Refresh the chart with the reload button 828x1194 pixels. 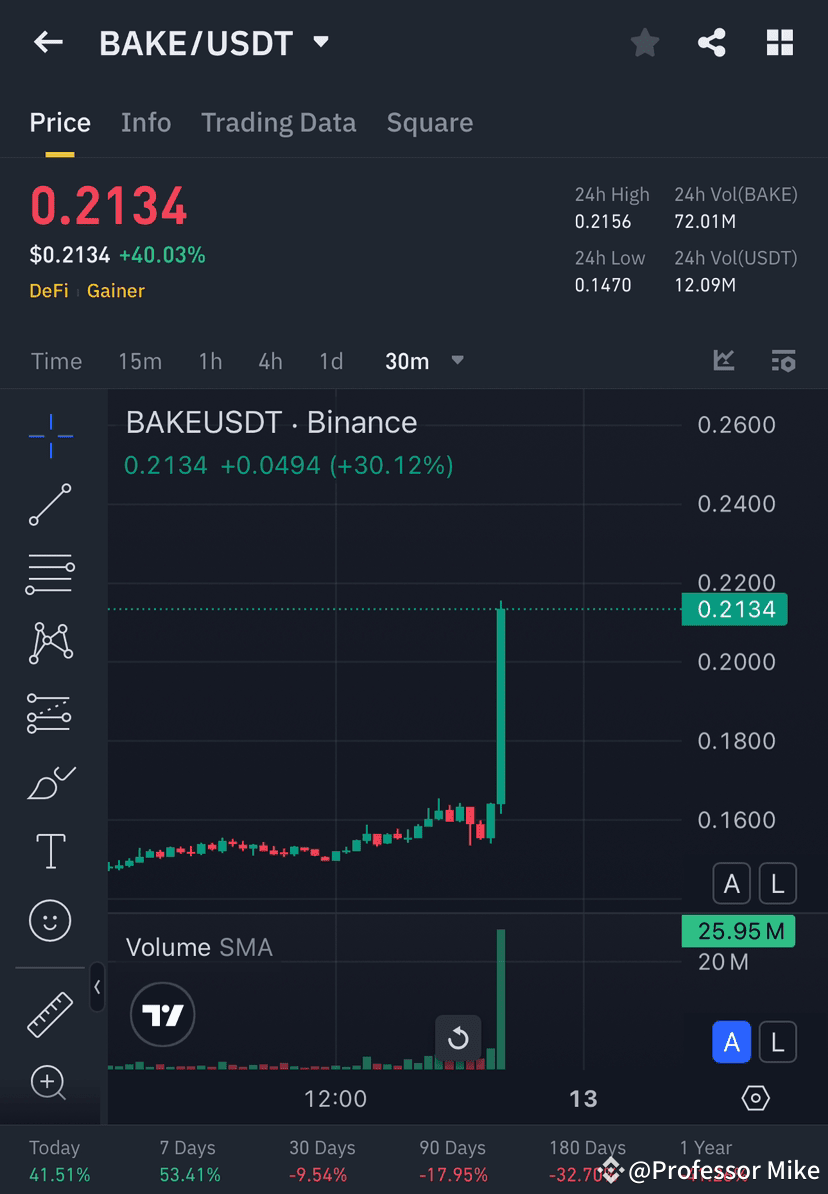tap(458, 1039)
